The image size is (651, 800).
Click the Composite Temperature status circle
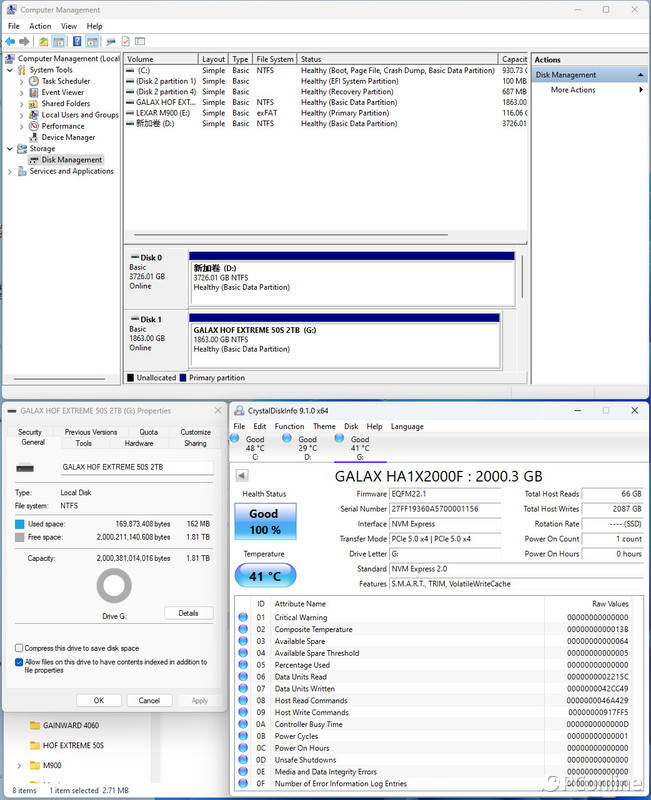point(243,629)
